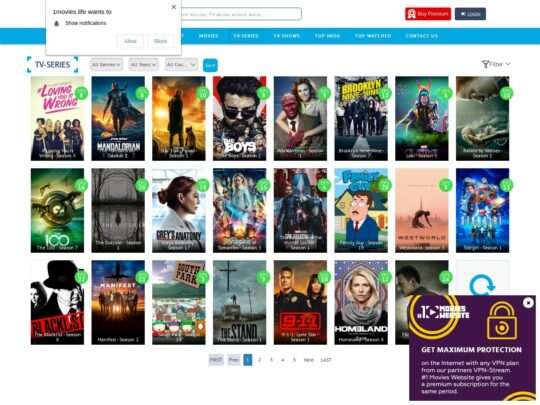This screenshot has width=540, height=405.
Task: Open Manifest Season 2 poster
Action: [x=118, y=302]
